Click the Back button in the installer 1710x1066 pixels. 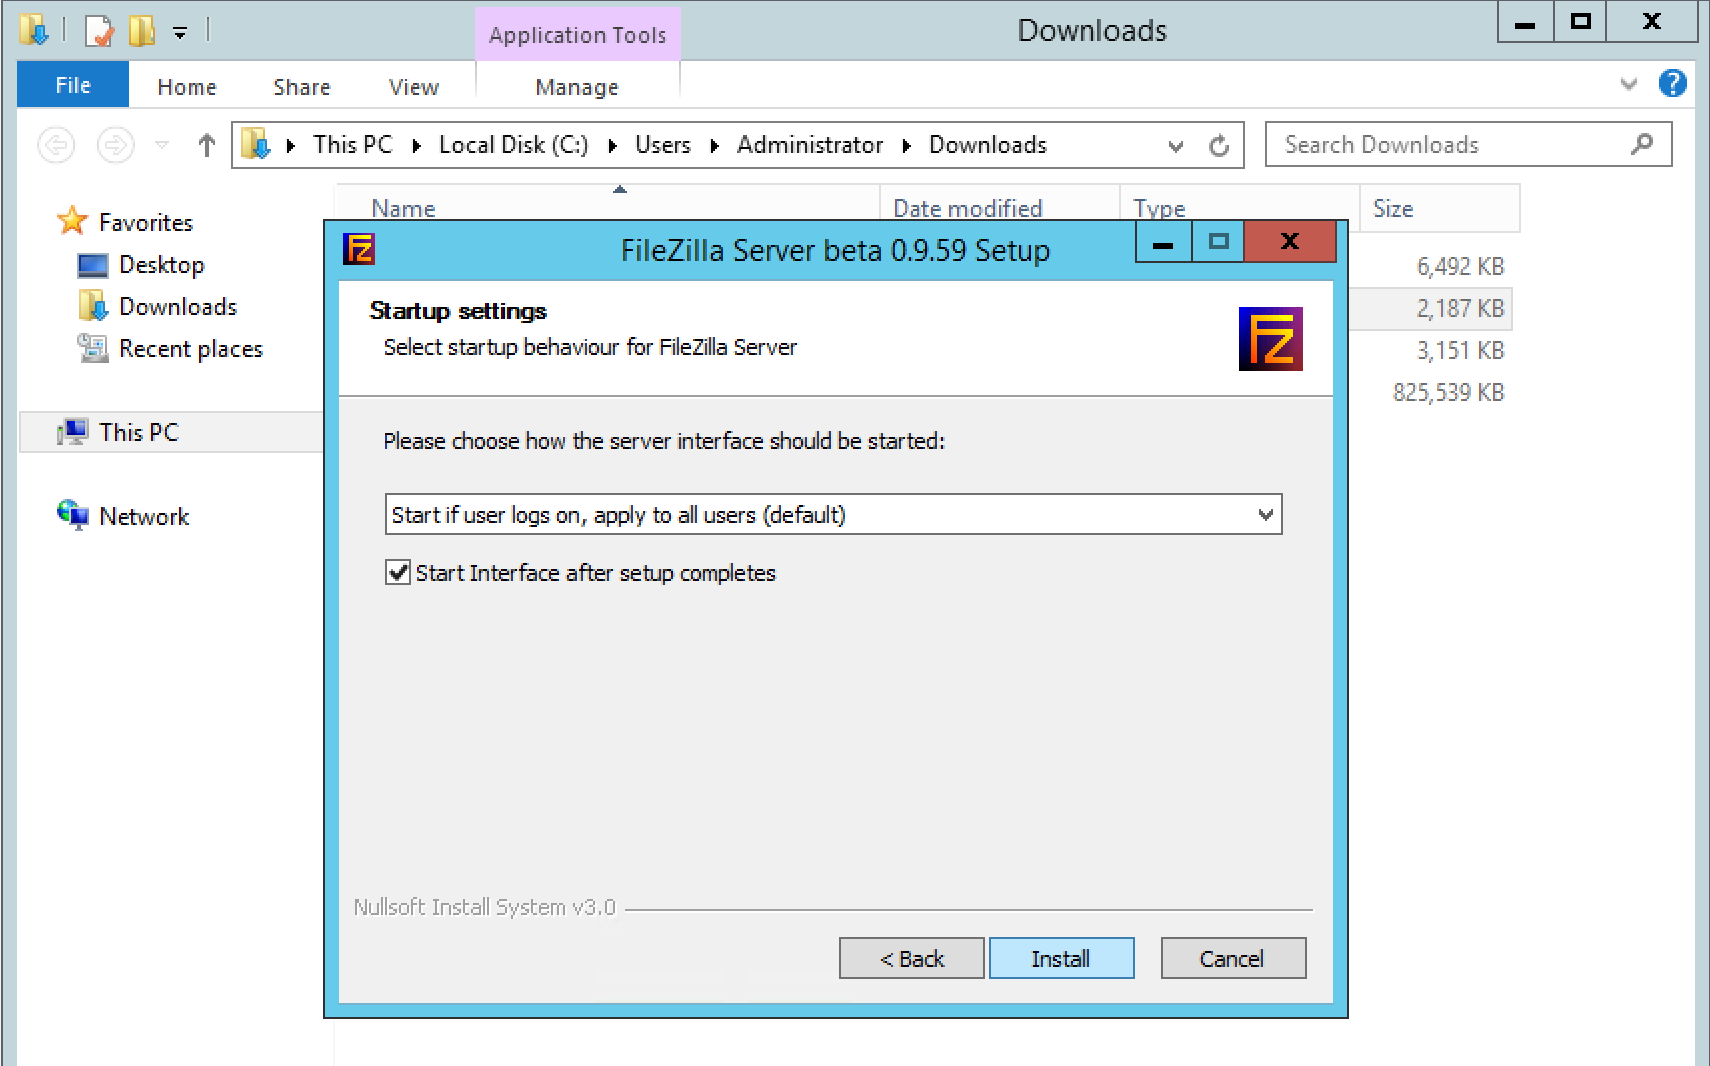pos(910,958)
